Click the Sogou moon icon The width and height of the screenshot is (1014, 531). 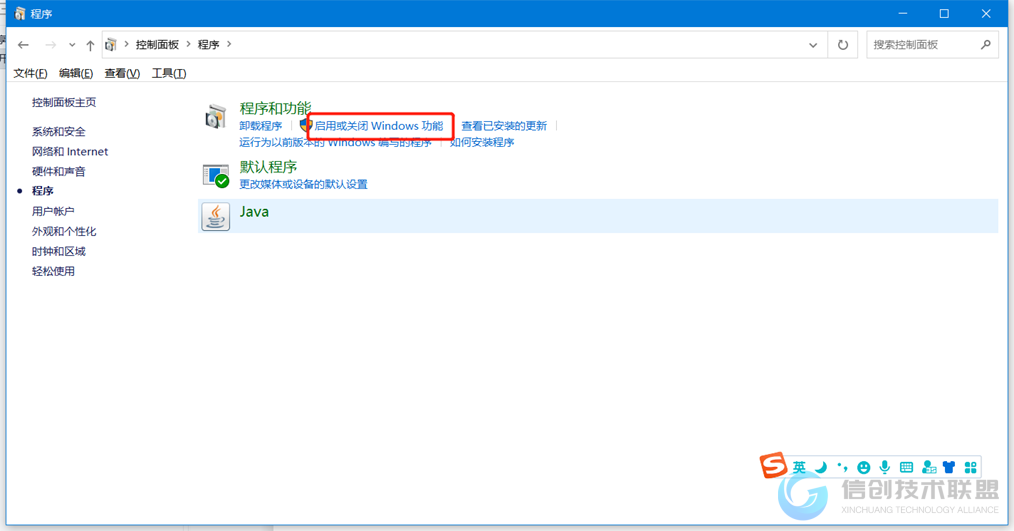pos(821,467)
